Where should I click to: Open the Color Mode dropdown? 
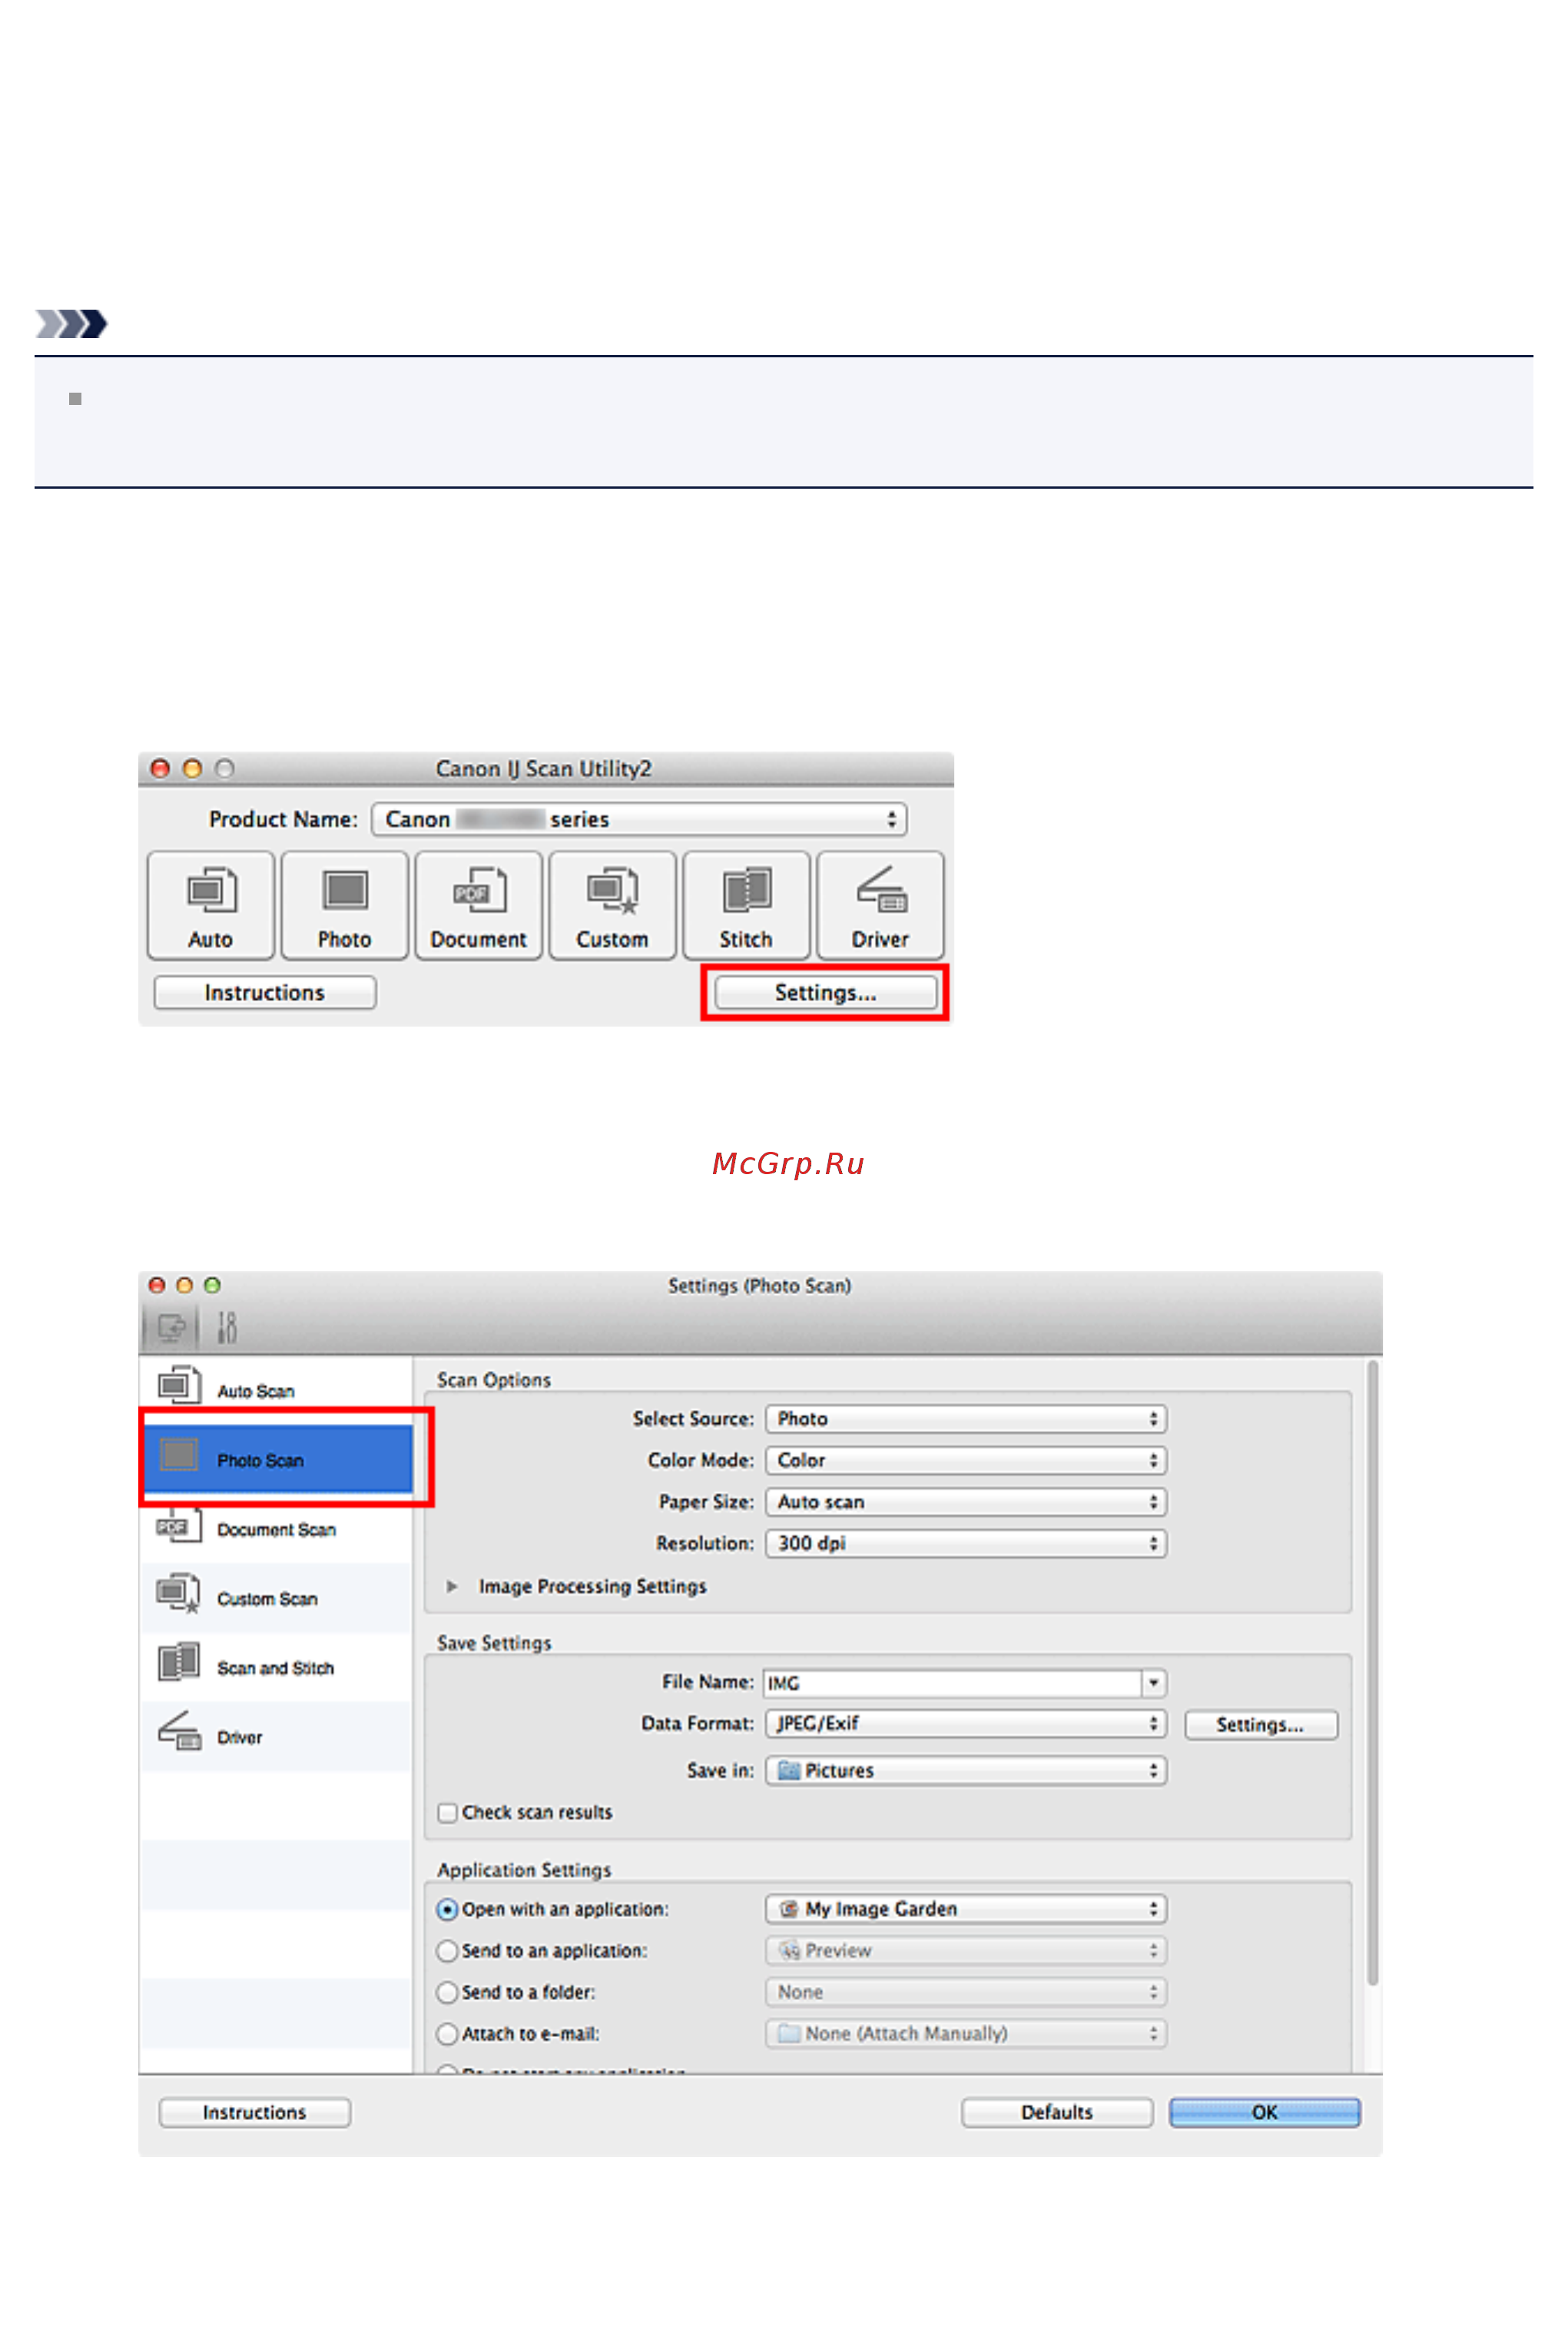[966, 1460]
